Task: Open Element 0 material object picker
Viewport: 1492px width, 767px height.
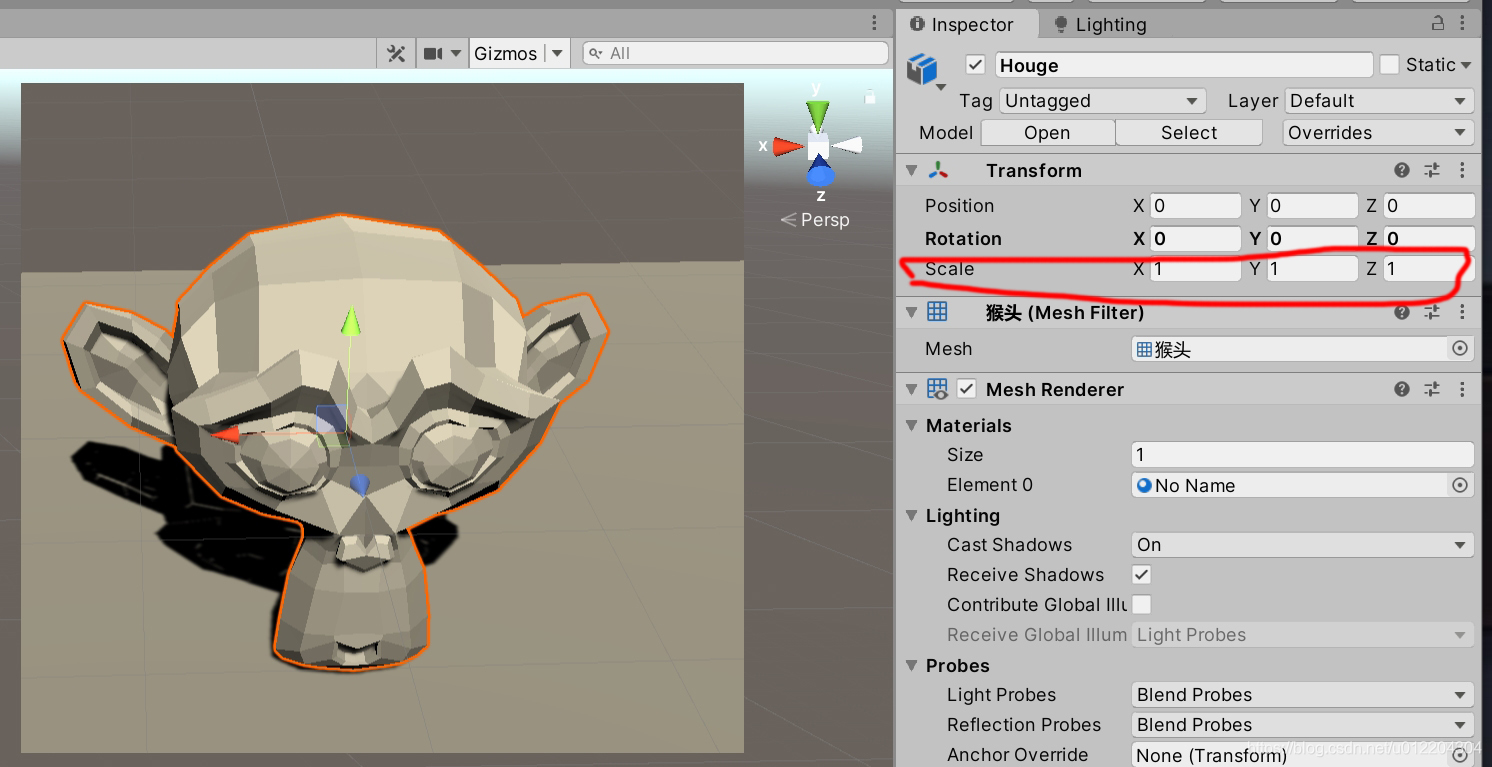Action: coord(1460,485)
